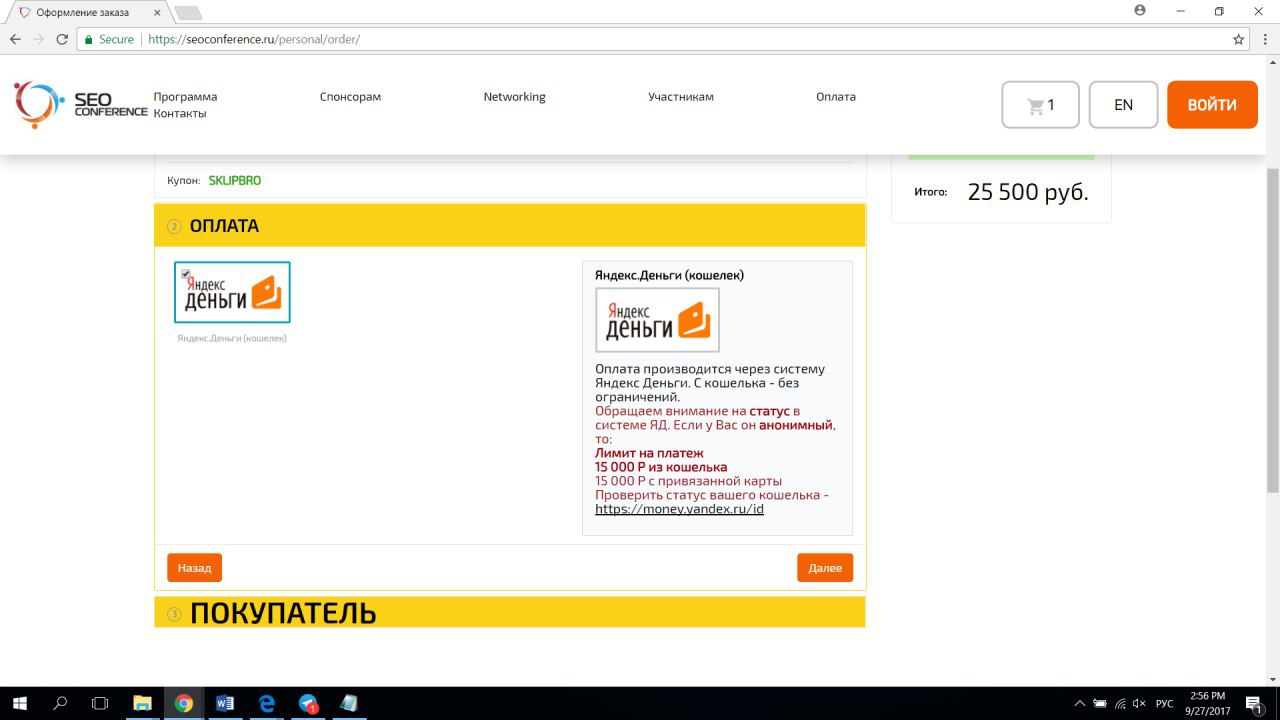Click the Далее button
The height and width of the screenshot is (720, 1280).
[825, 567]
